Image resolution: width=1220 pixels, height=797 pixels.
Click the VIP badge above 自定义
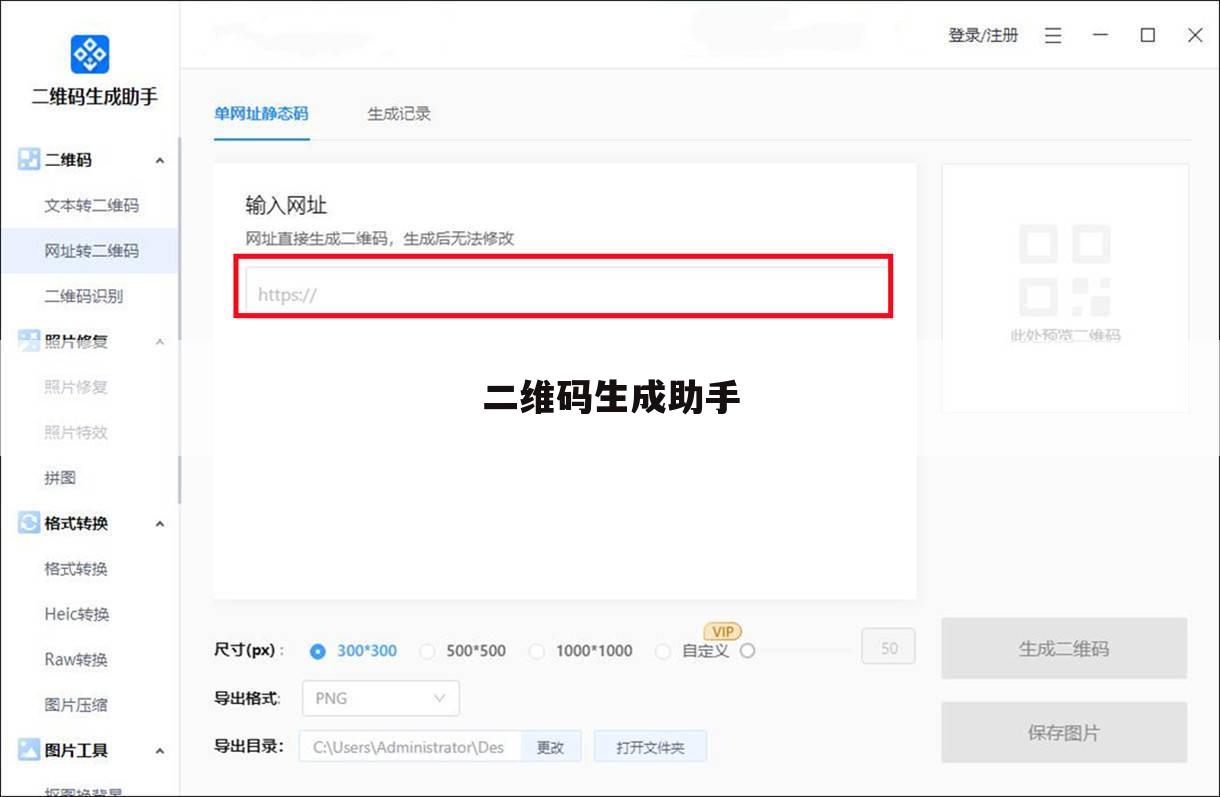coord(723,632)
